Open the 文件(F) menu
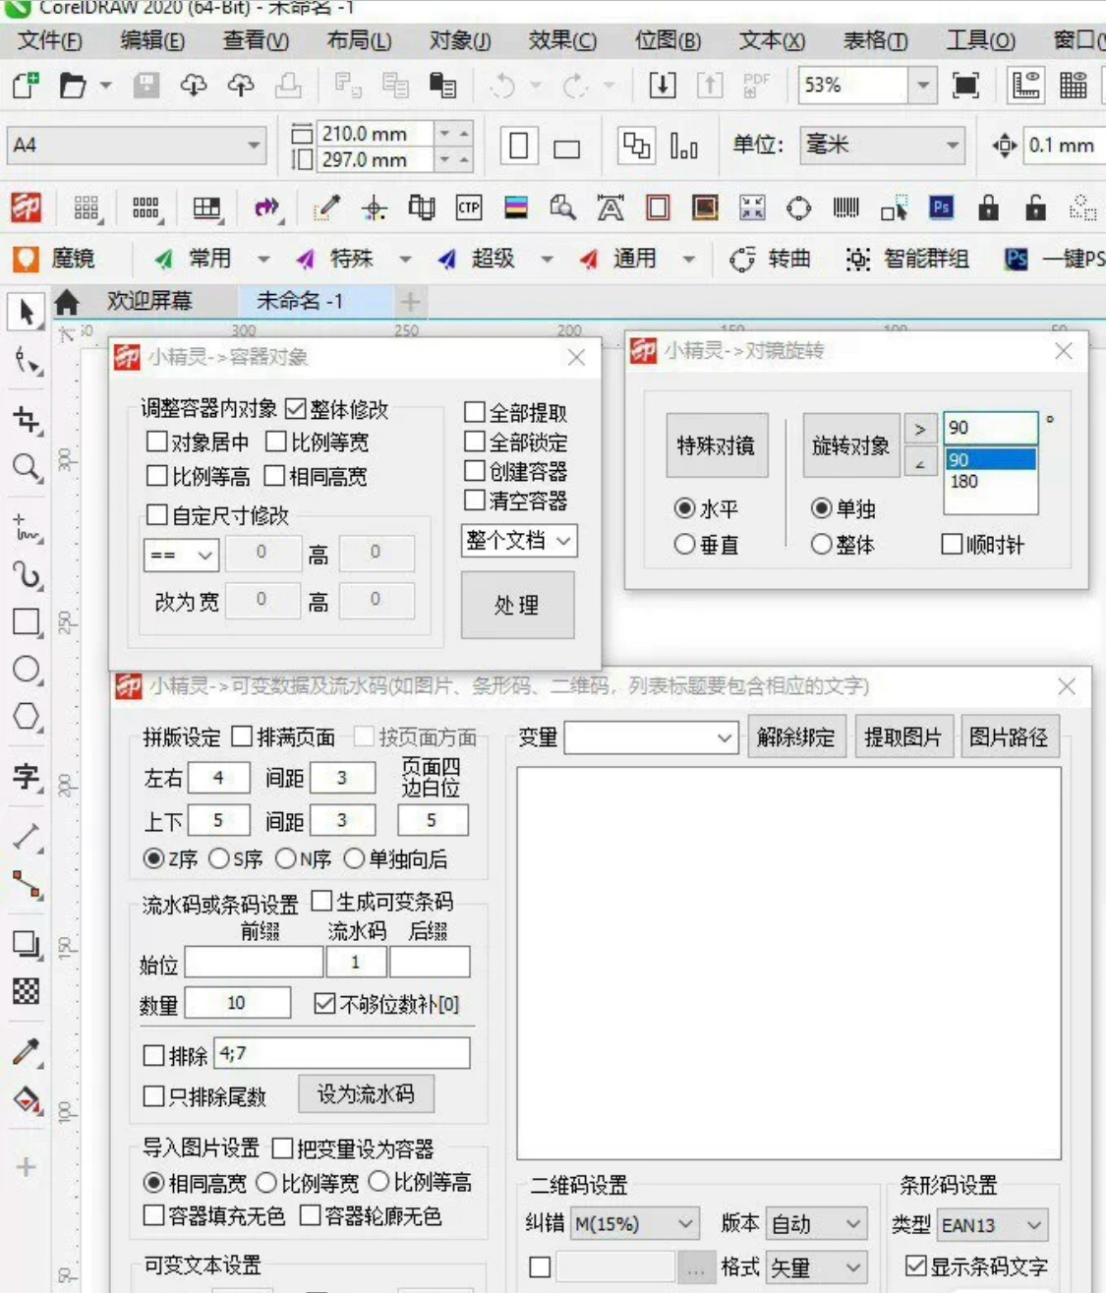The width and height of the screenshot is (1106, 1293). (50, 41)
